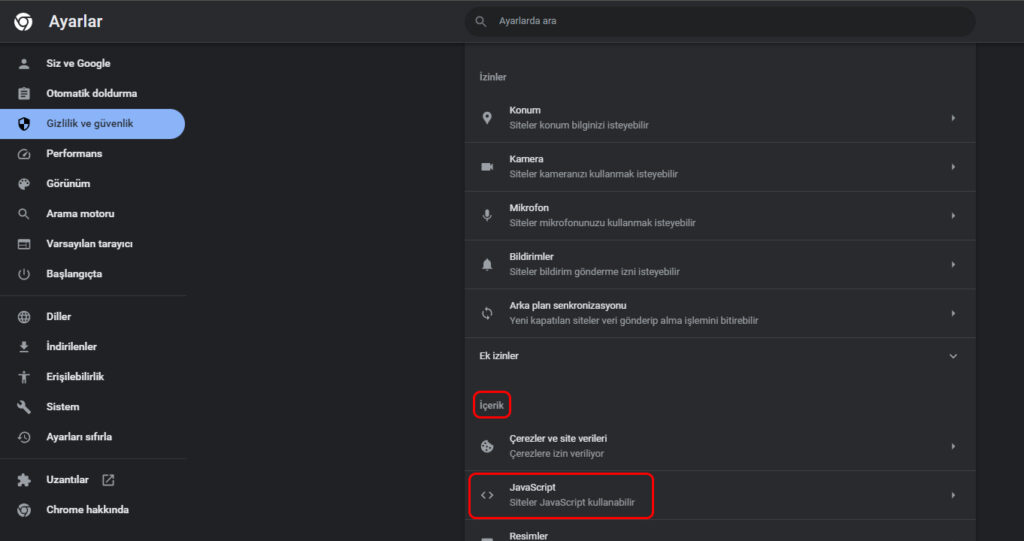
Task: Click the Konum permission row title
Action: [524, 110]
